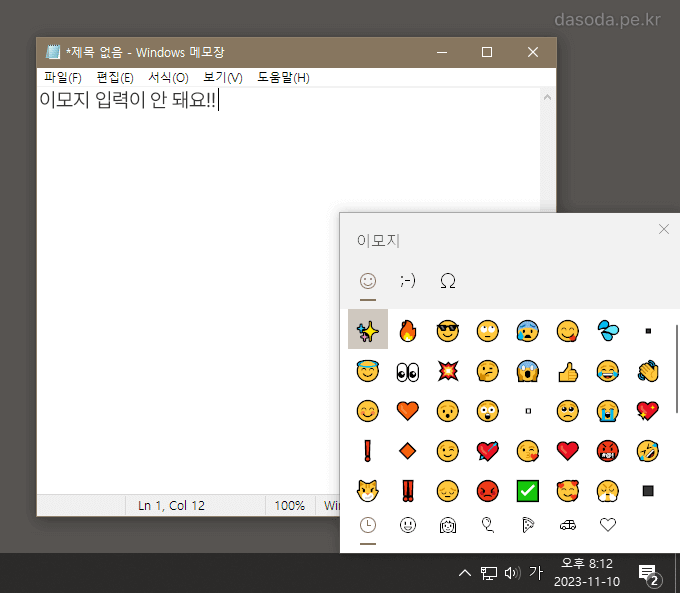
Task: Select the orange heart emoji
Action: 408,411
